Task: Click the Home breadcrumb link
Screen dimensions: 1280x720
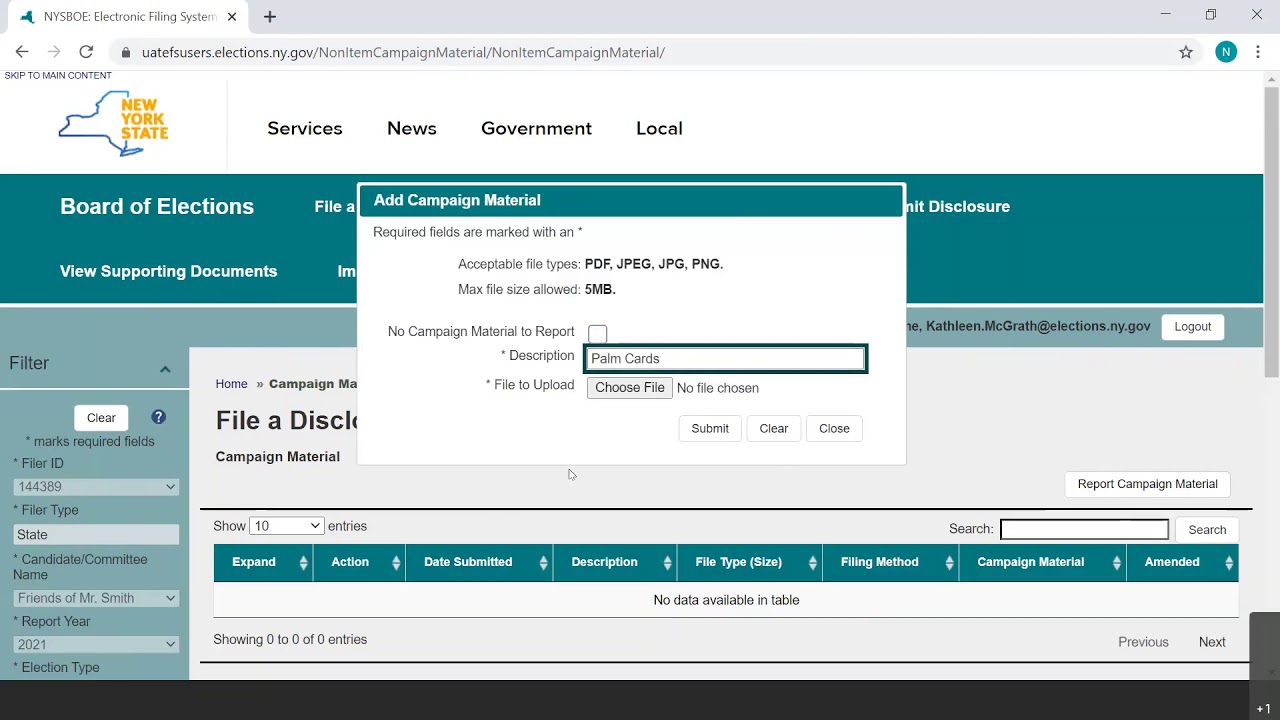Action: pyautogui.click(x=231, y=384)
